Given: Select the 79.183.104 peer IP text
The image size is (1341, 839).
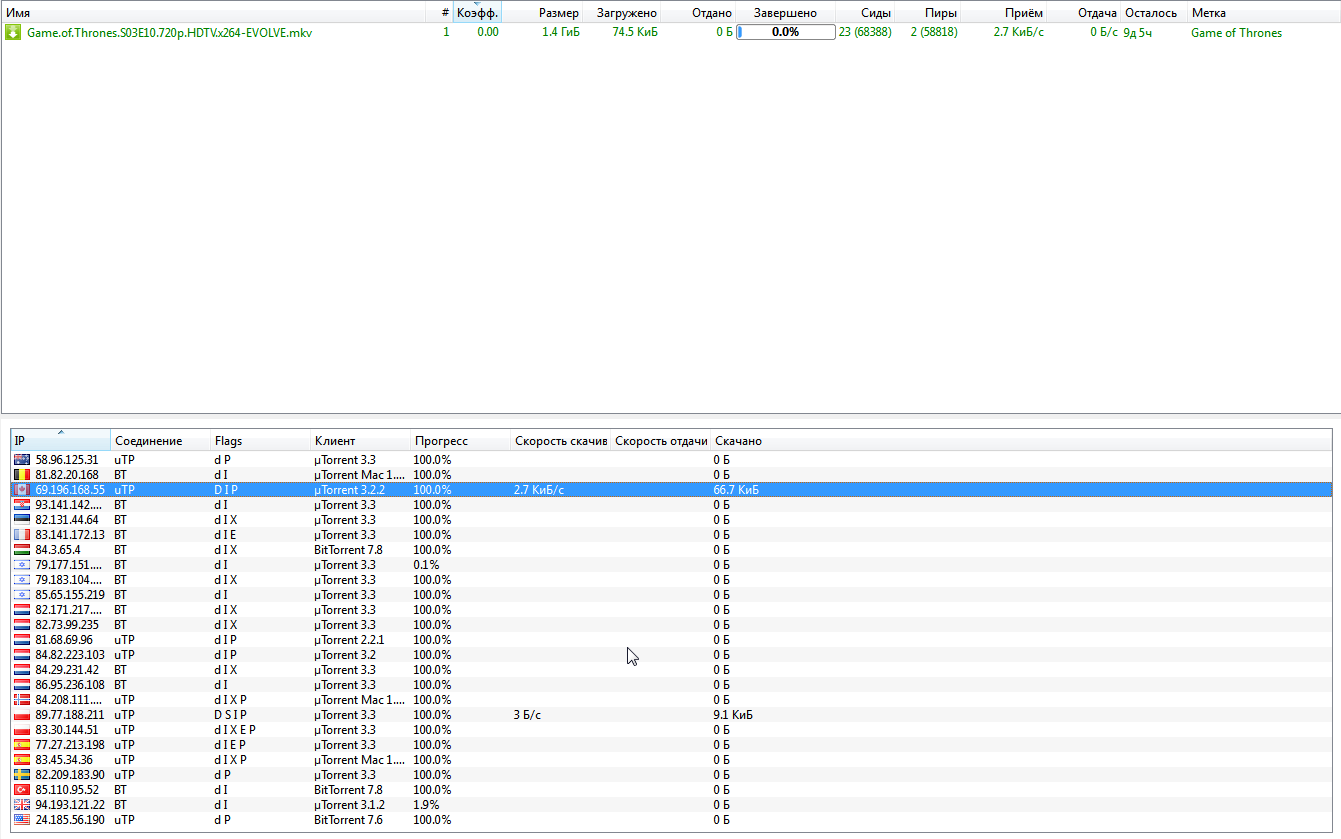Looking at the screenshot, I should coord(69,580).
